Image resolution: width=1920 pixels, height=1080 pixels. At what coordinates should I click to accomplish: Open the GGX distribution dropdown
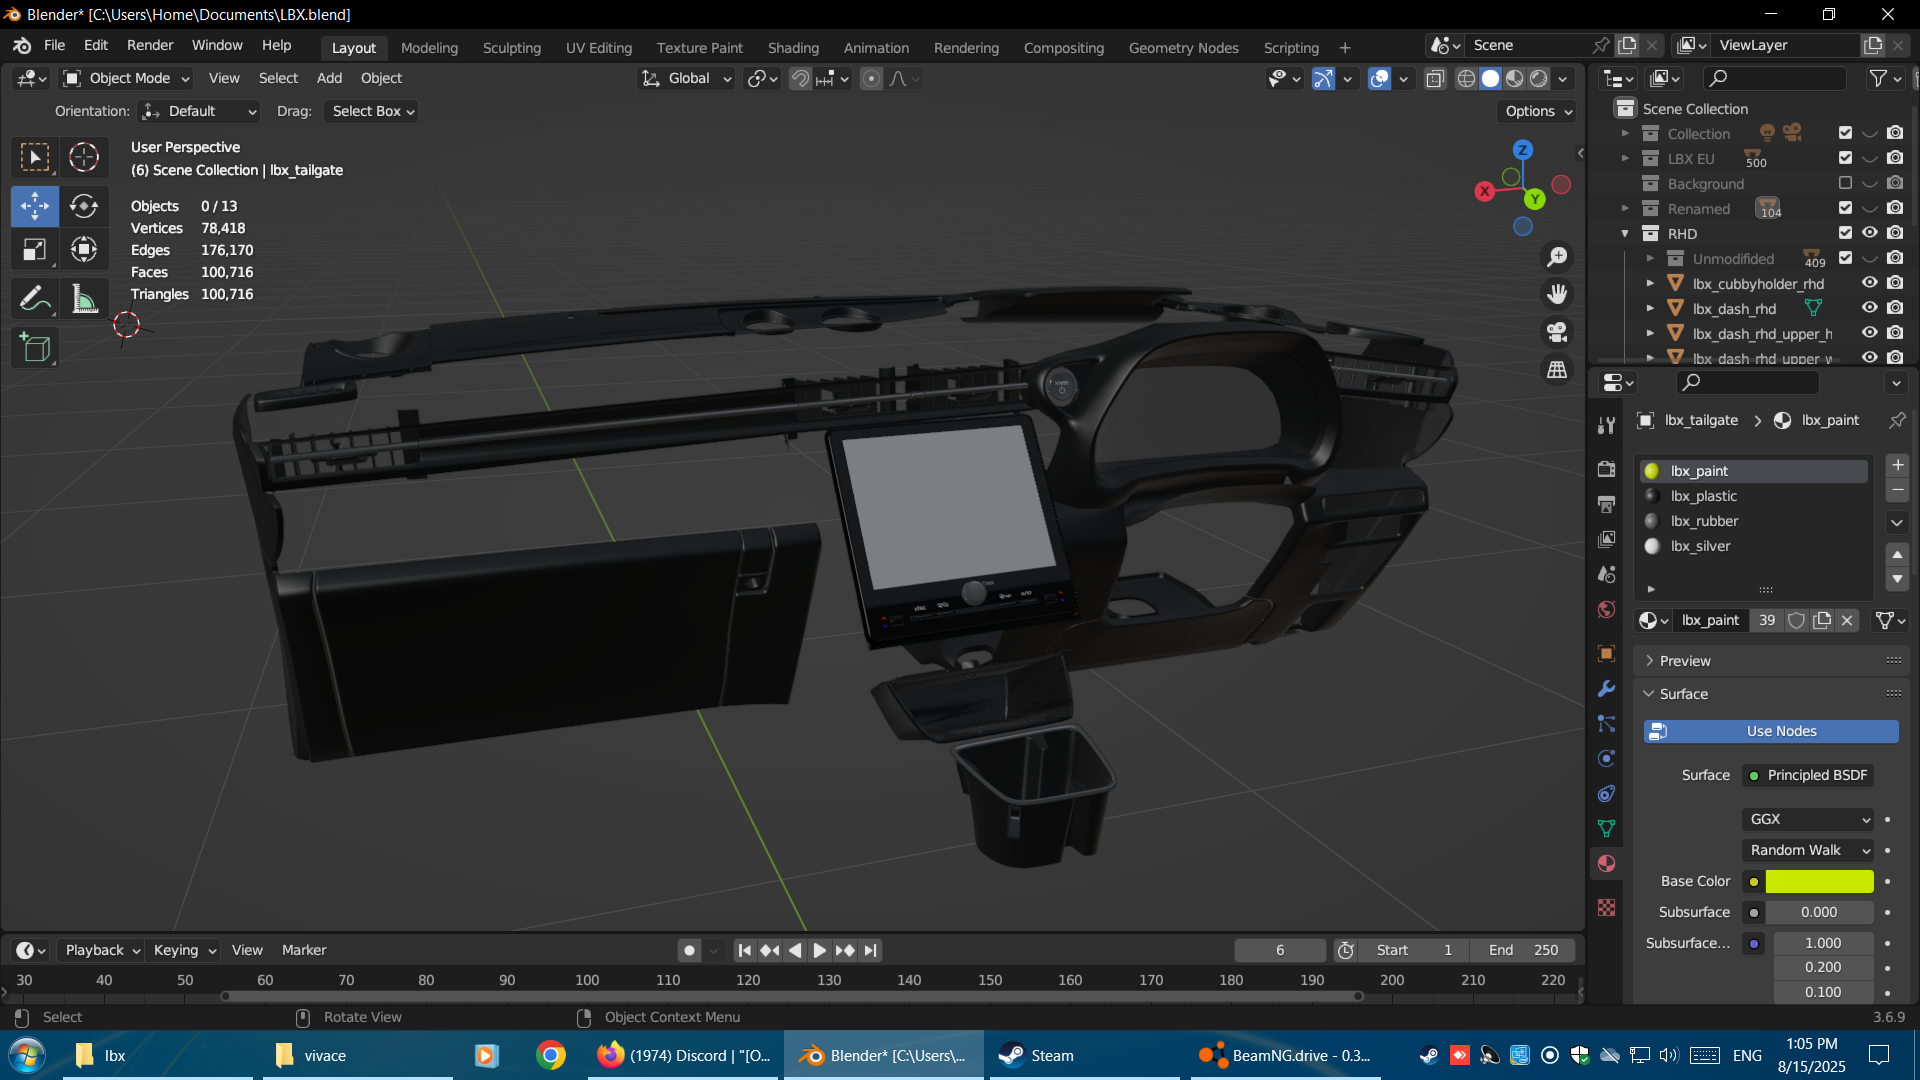click(1808, 819)
